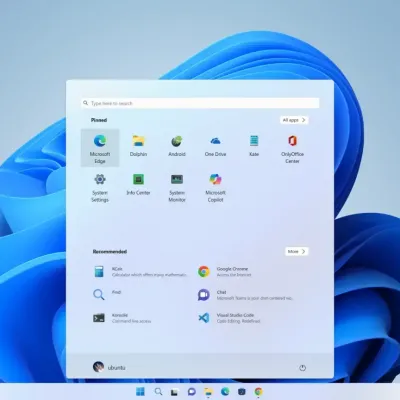Expand the All apps list
400x400 pixels.
coord(294,120)
